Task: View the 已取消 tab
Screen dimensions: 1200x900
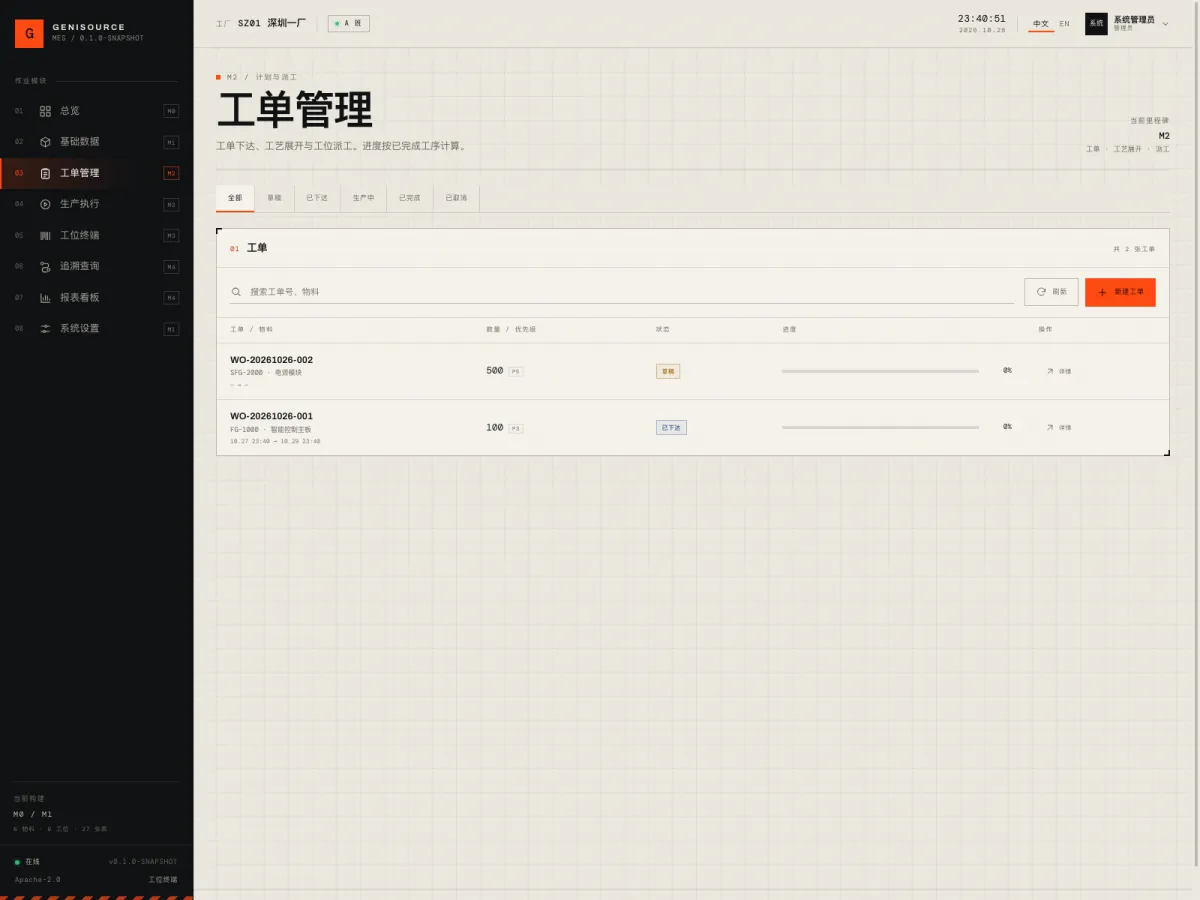Action: (x=456, y=198)
